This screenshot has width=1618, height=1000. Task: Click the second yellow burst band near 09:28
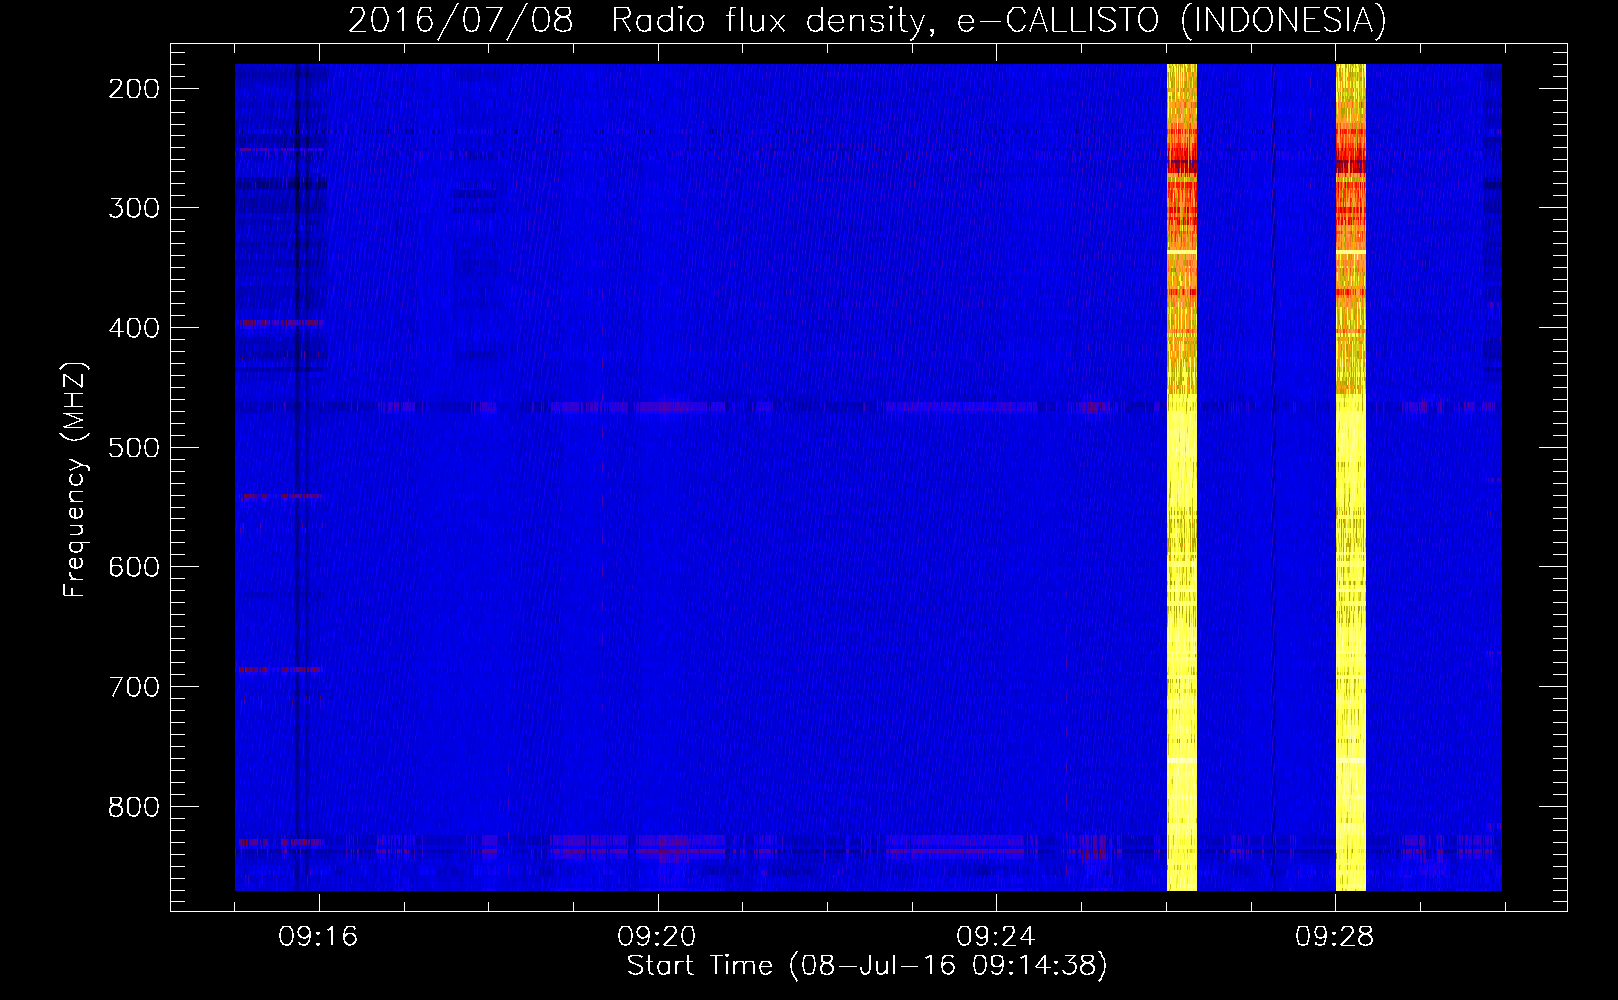pyautogui.click(x=1351, y=477)
